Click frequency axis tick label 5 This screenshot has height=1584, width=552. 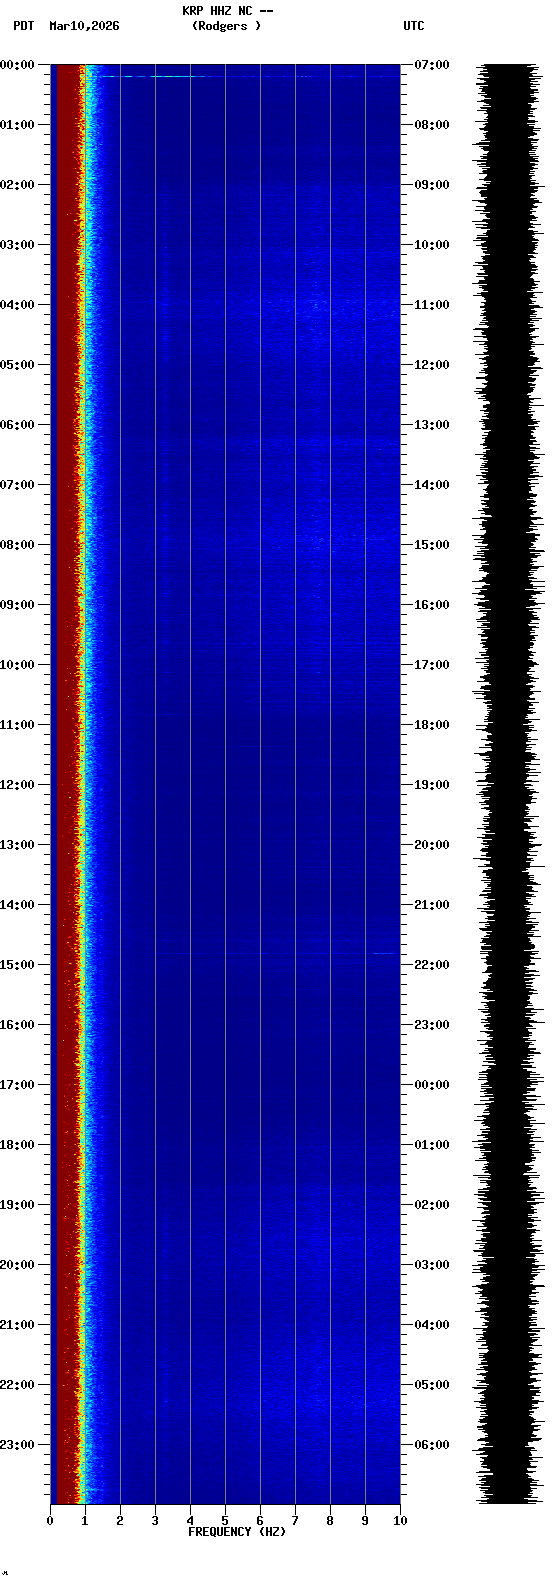click(225, 1521)
